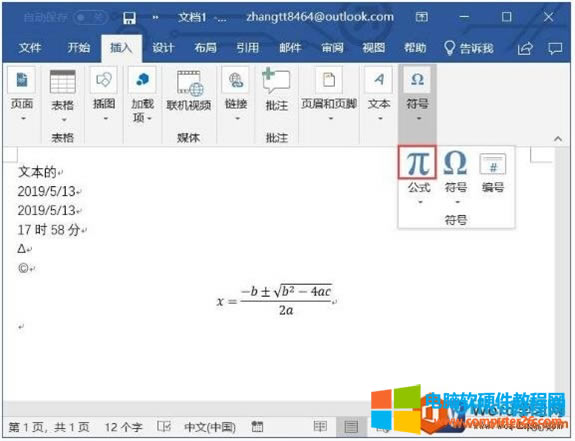Click the quadratic formula equation in document

[x=275, y=299]
